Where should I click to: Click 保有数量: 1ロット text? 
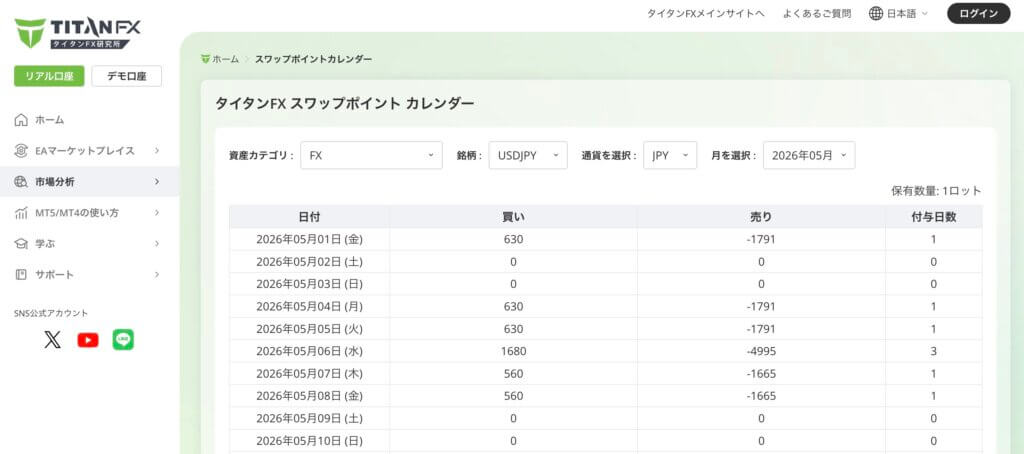(x=936, y=191)
